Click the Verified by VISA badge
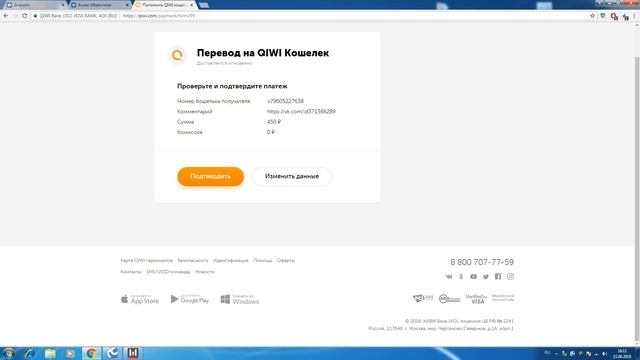Screen dimensions: 640x360 [x=476, y=299]
